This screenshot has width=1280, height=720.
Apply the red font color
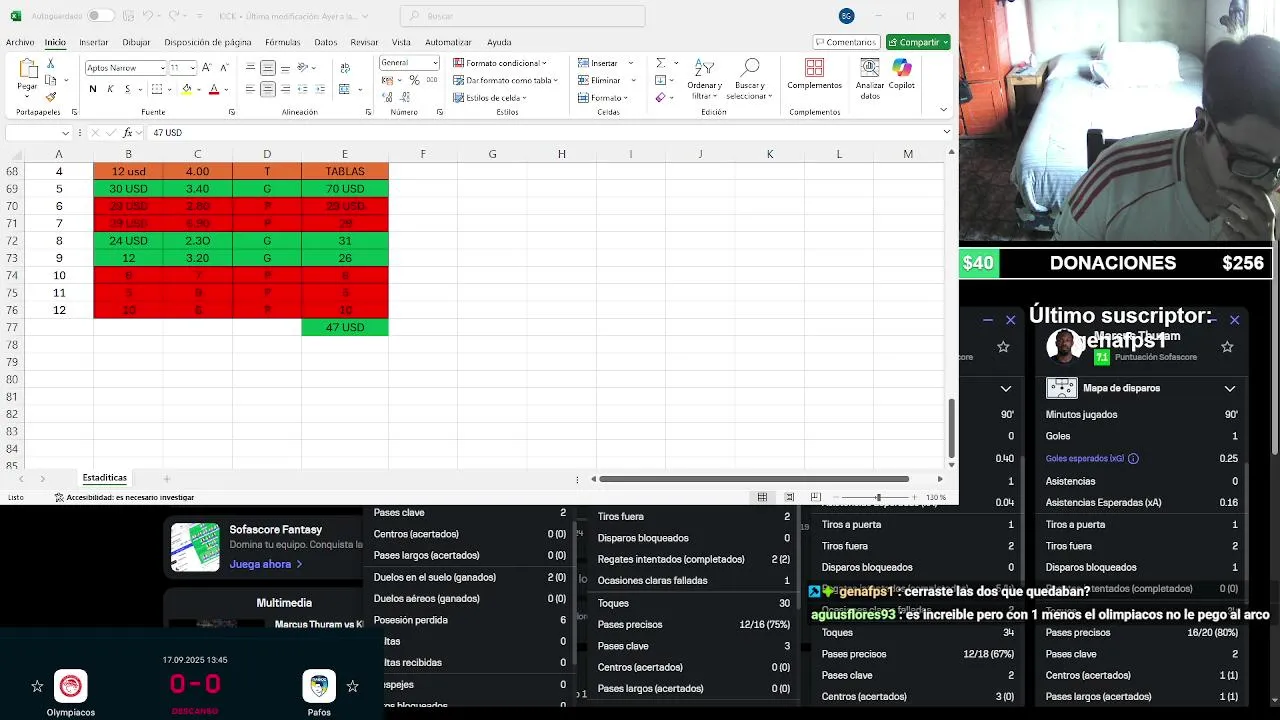tap(213, 89)
